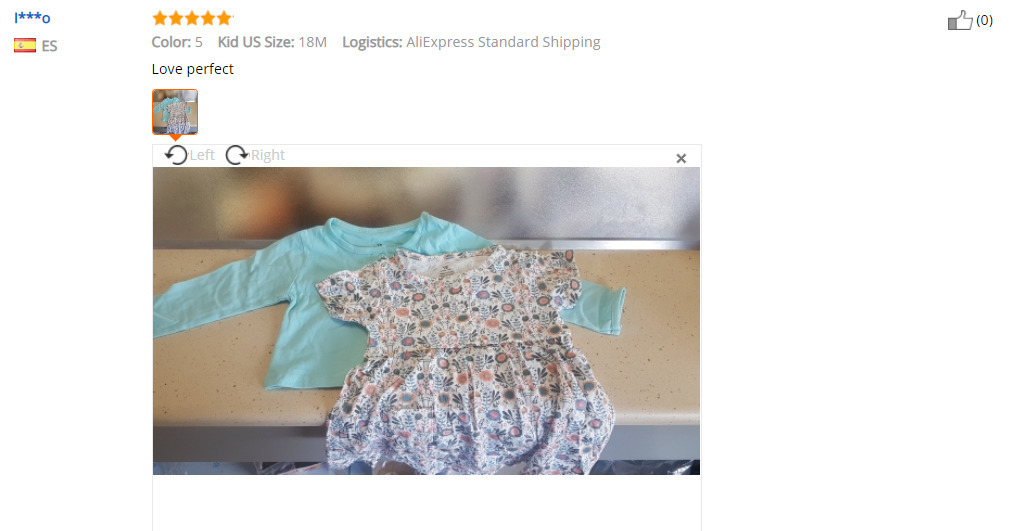
Task: Click the "Love perfect" review text
Action: 193,69
